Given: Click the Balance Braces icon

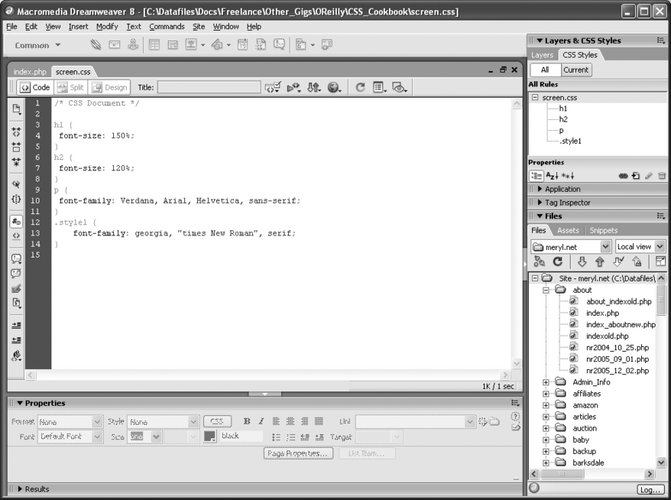Looking at the screenshot, I should [16, 199].
